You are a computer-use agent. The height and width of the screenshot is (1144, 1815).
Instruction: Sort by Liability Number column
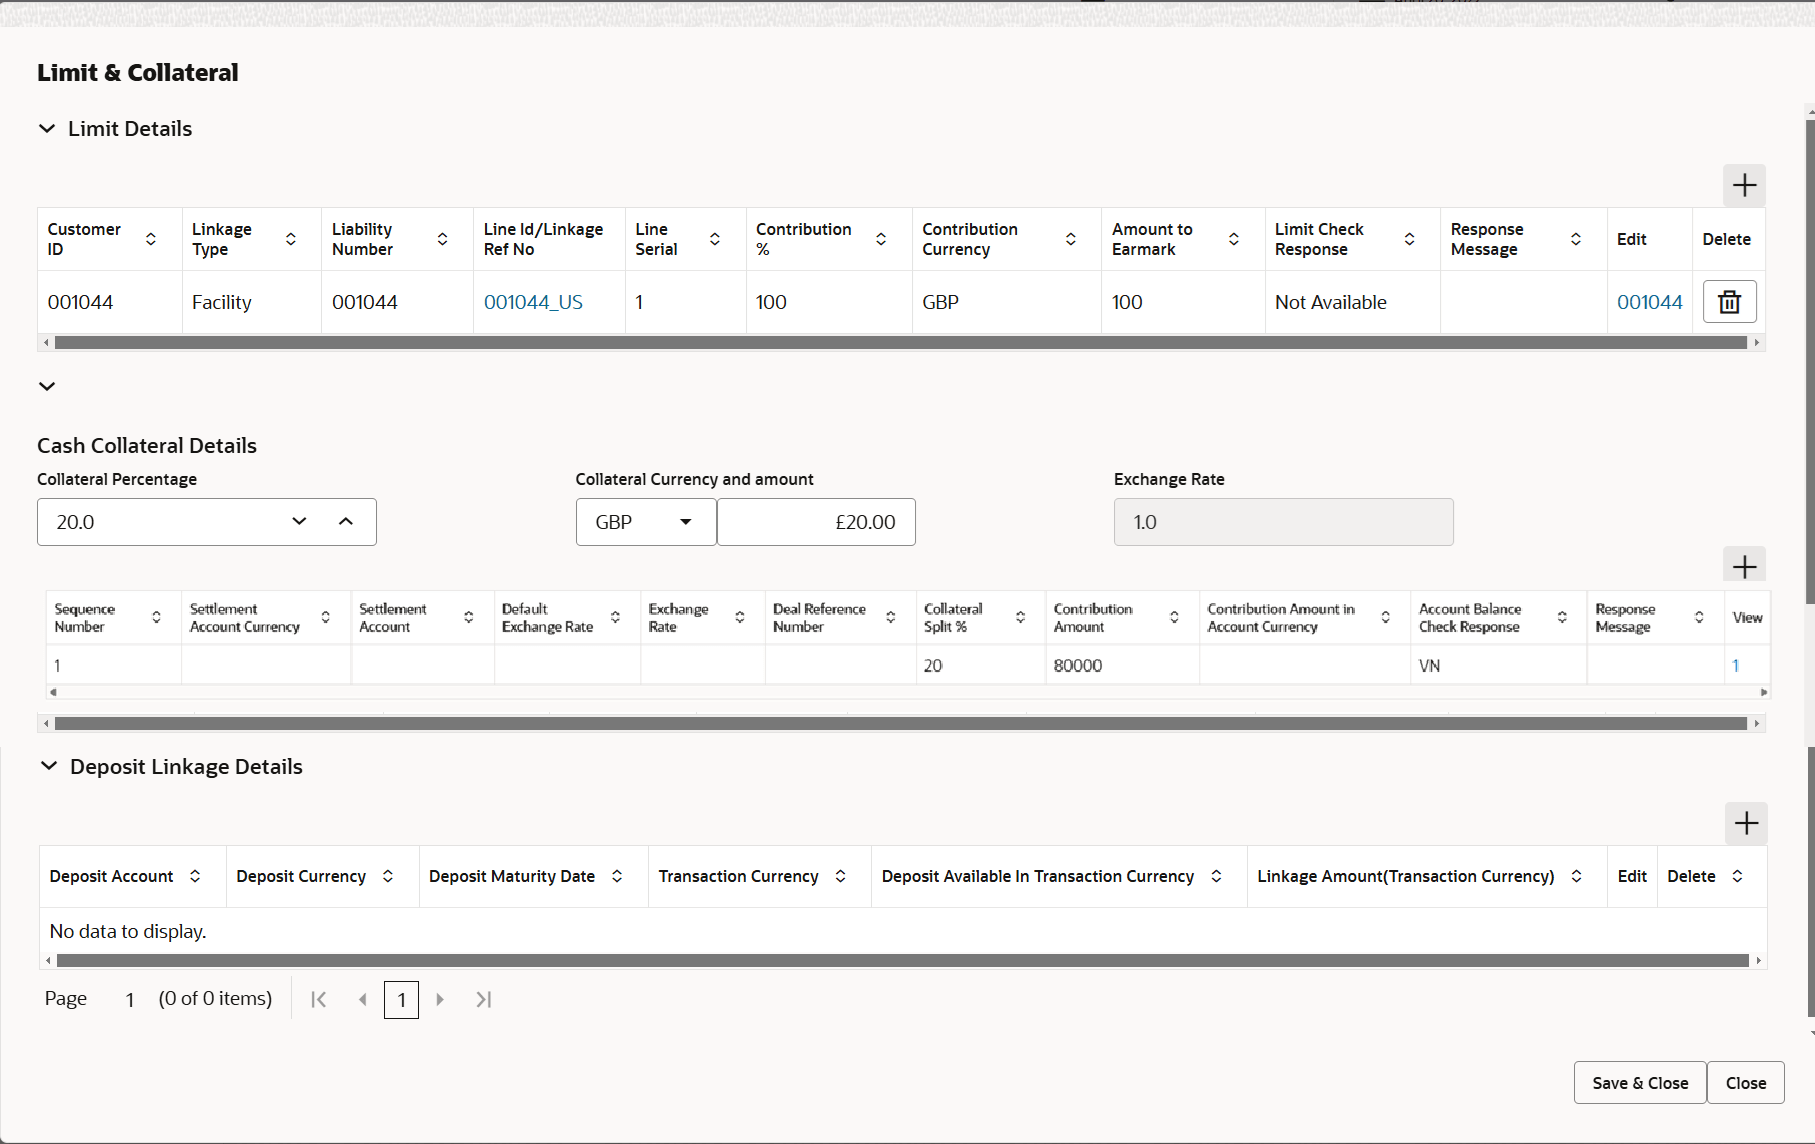(x=442, y=239)
